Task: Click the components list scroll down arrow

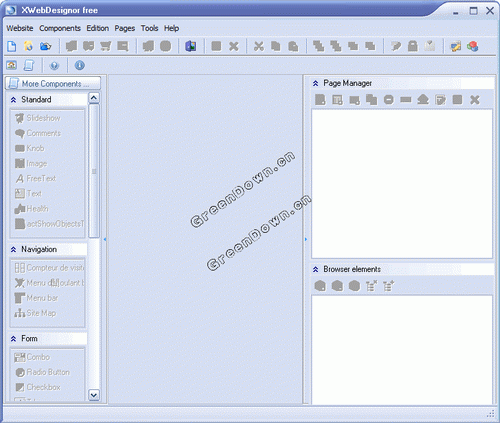Action: click(x=94, y=395)
